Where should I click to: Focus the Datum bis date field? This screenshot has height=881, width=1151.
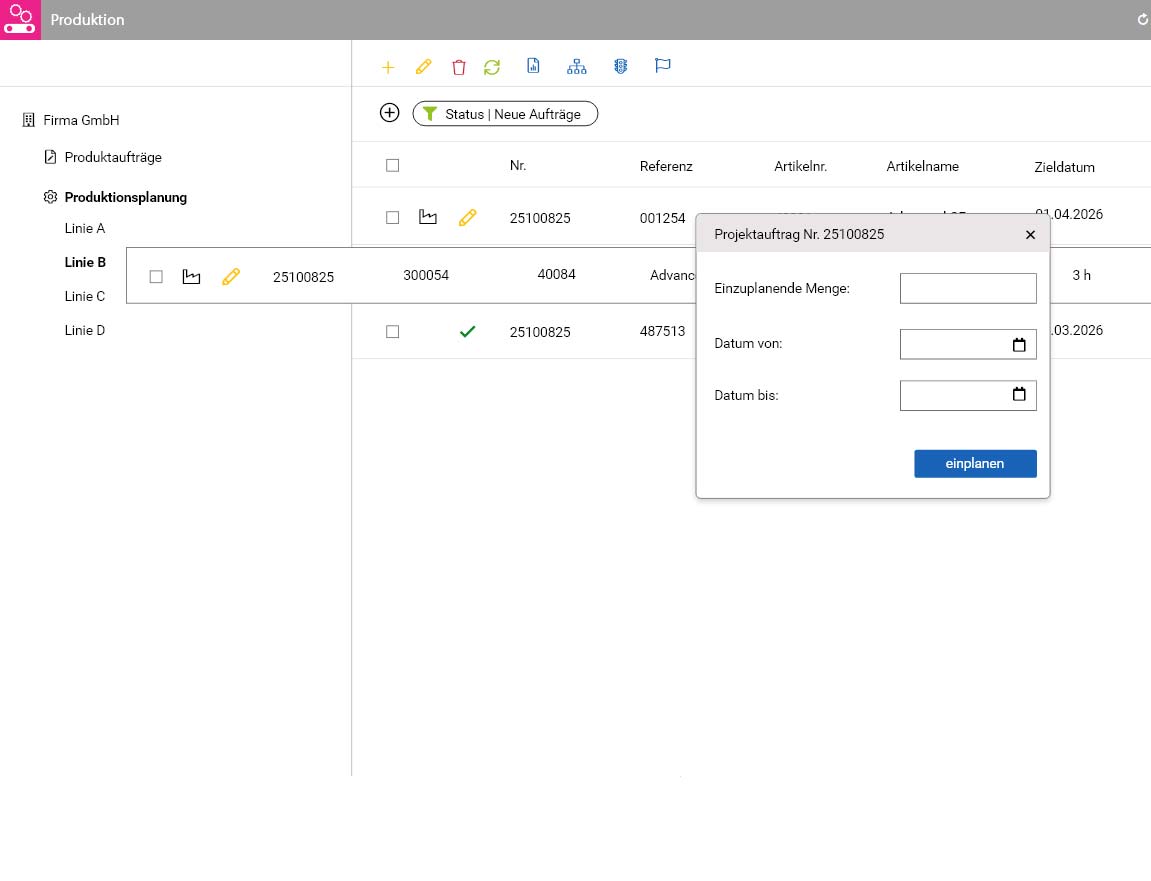(x=967, y=395)
